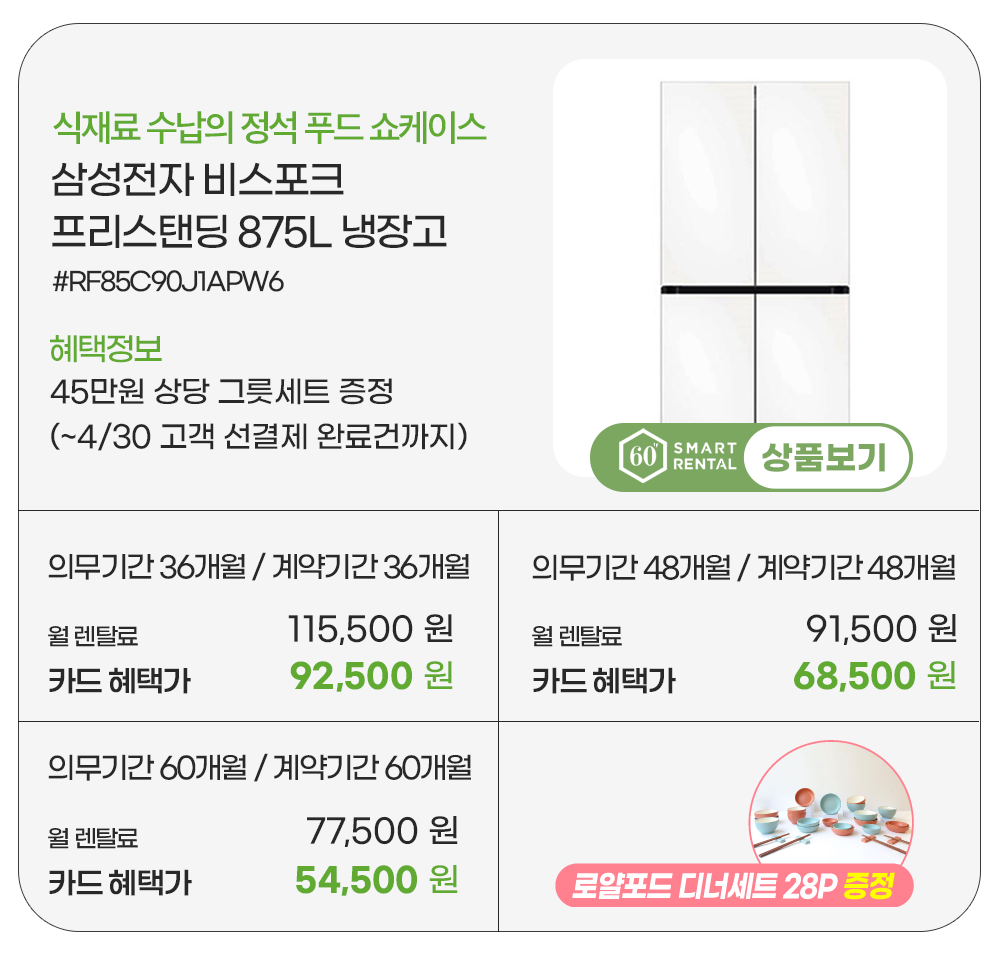Click the 삼성전자 비스포크 product title
This screenshot has width=1000, height=956.
pyautogui.click(x=197, y=184)
